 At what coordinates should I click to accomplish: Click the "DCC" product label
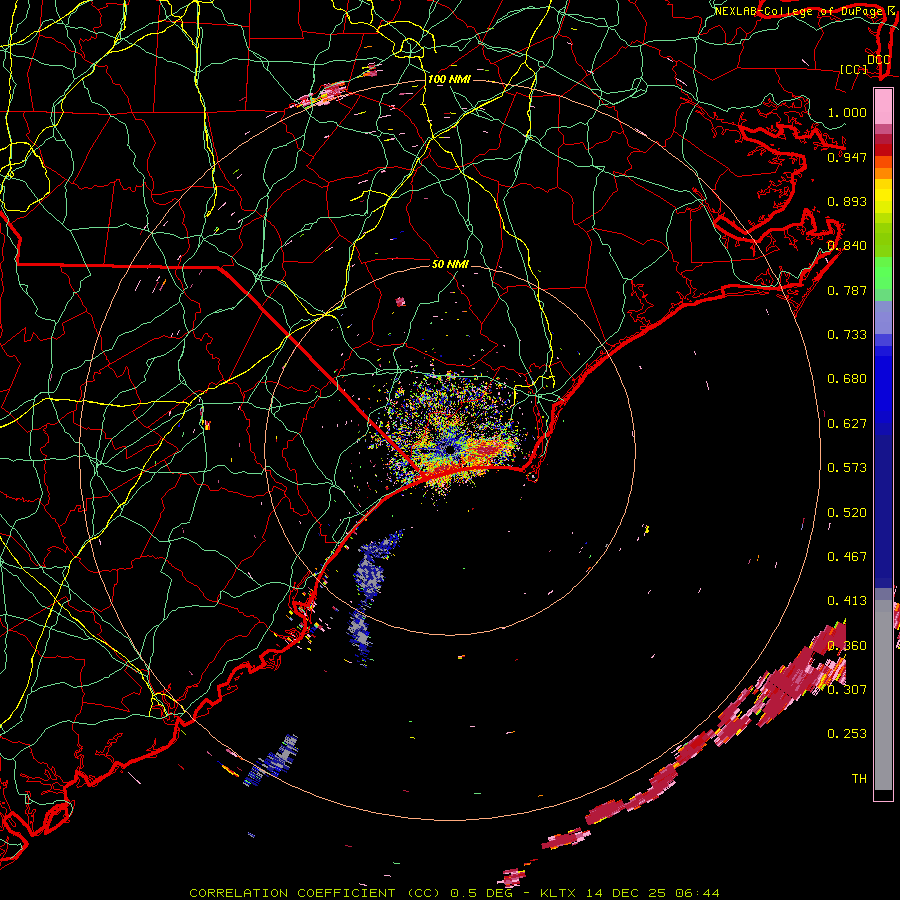878,59
